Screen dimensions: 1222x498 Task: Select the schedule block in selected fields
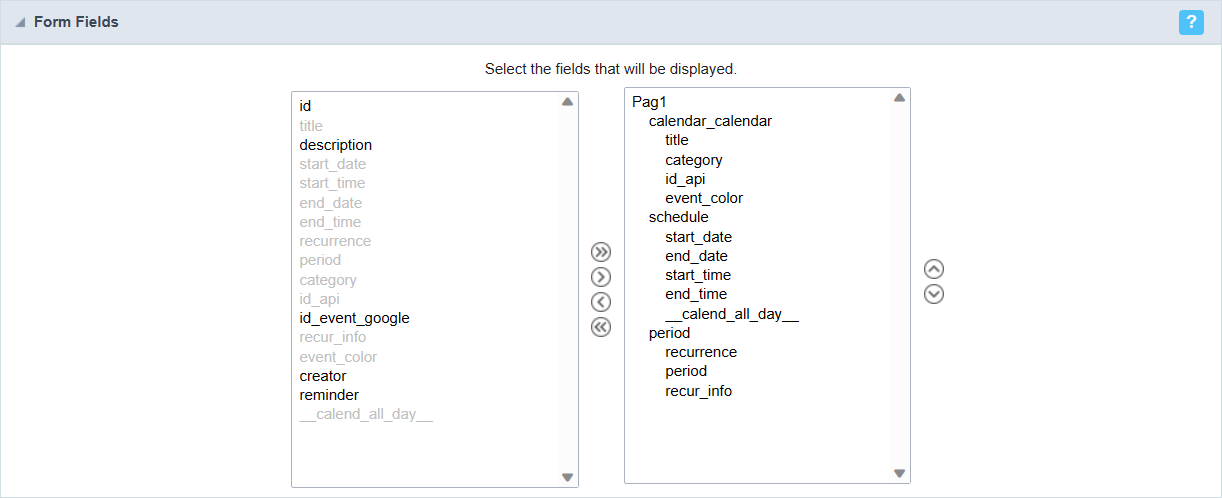click(x=678, y=217)
